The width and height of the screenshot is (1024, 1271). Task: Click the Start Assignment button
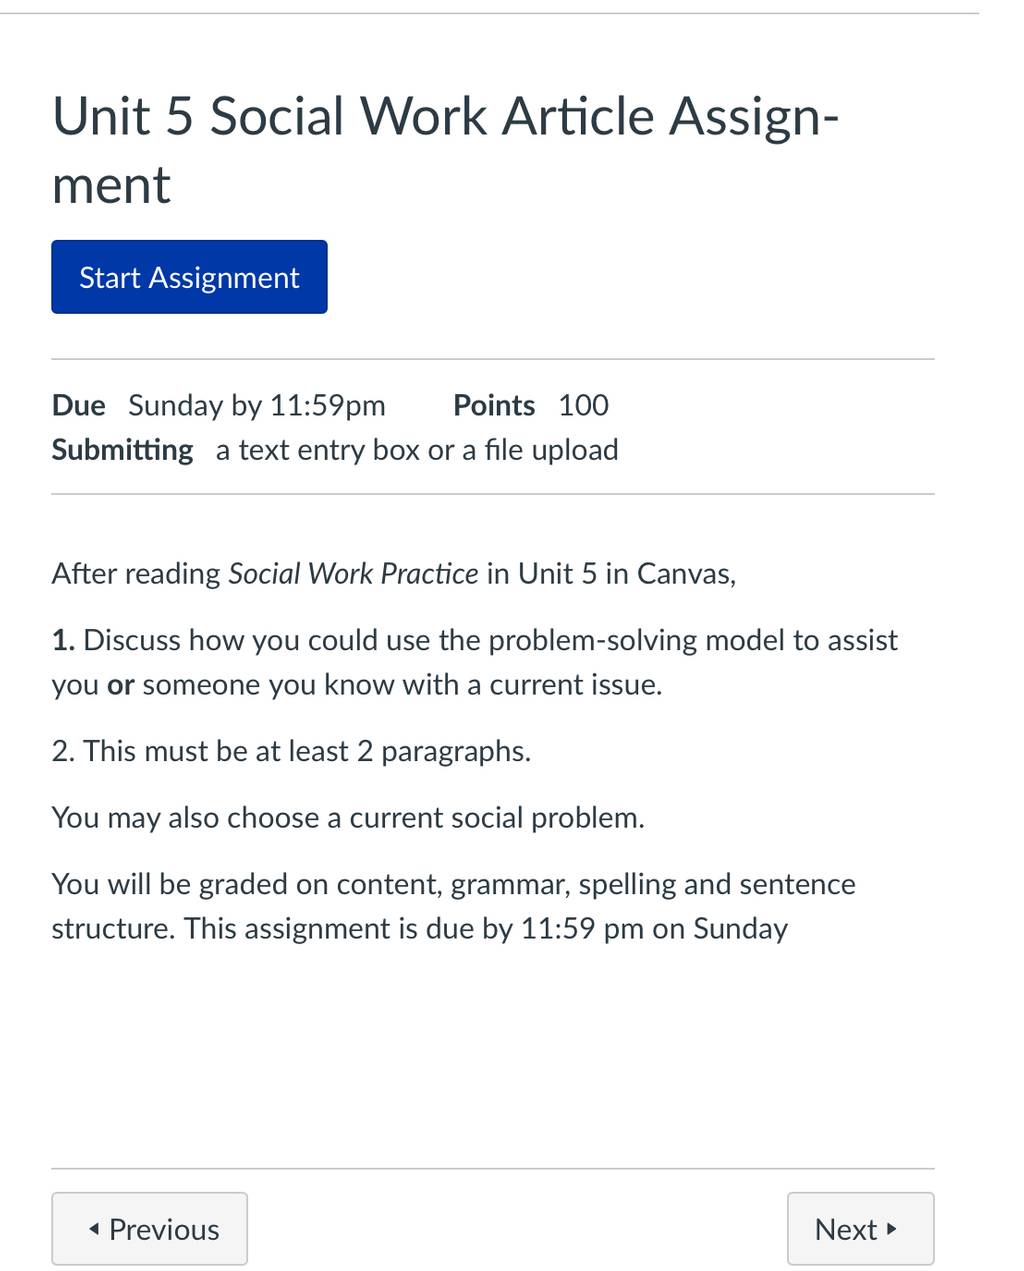tap(189, 277)
